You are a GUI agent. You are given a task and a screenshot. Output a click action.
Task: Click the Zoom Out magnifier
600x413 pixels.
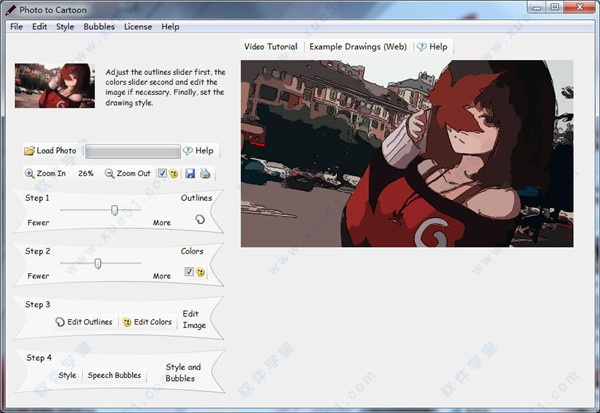(x=128, y=173)
